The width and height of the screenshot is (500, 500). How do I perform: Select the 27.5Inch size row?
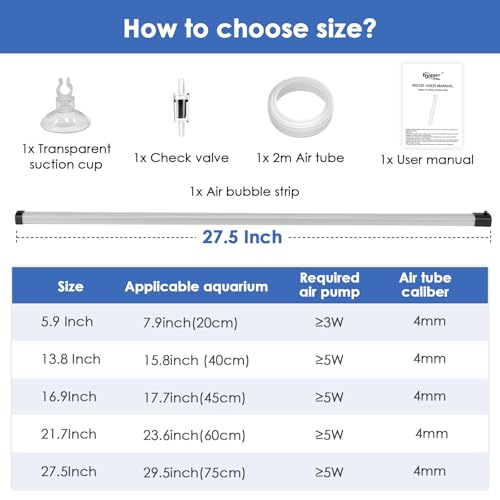250,472
